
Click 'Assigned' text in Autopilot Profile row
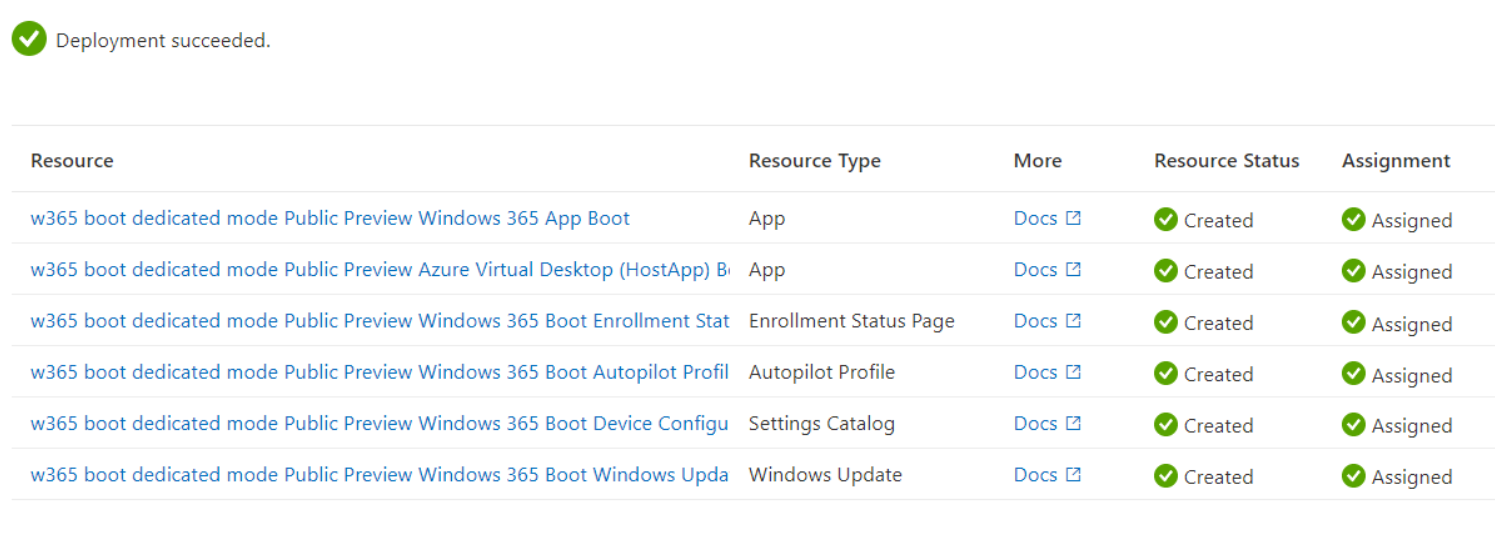pyautogui.click(x=1412, y=374)
